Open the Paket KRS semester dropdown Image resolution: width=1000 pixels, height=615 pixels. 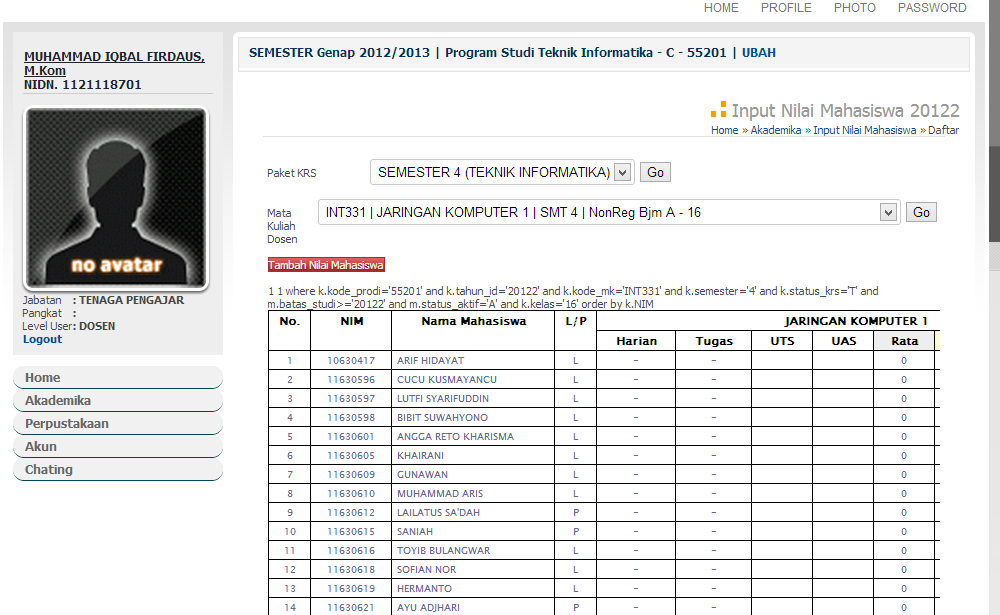(x=501, y=172)
